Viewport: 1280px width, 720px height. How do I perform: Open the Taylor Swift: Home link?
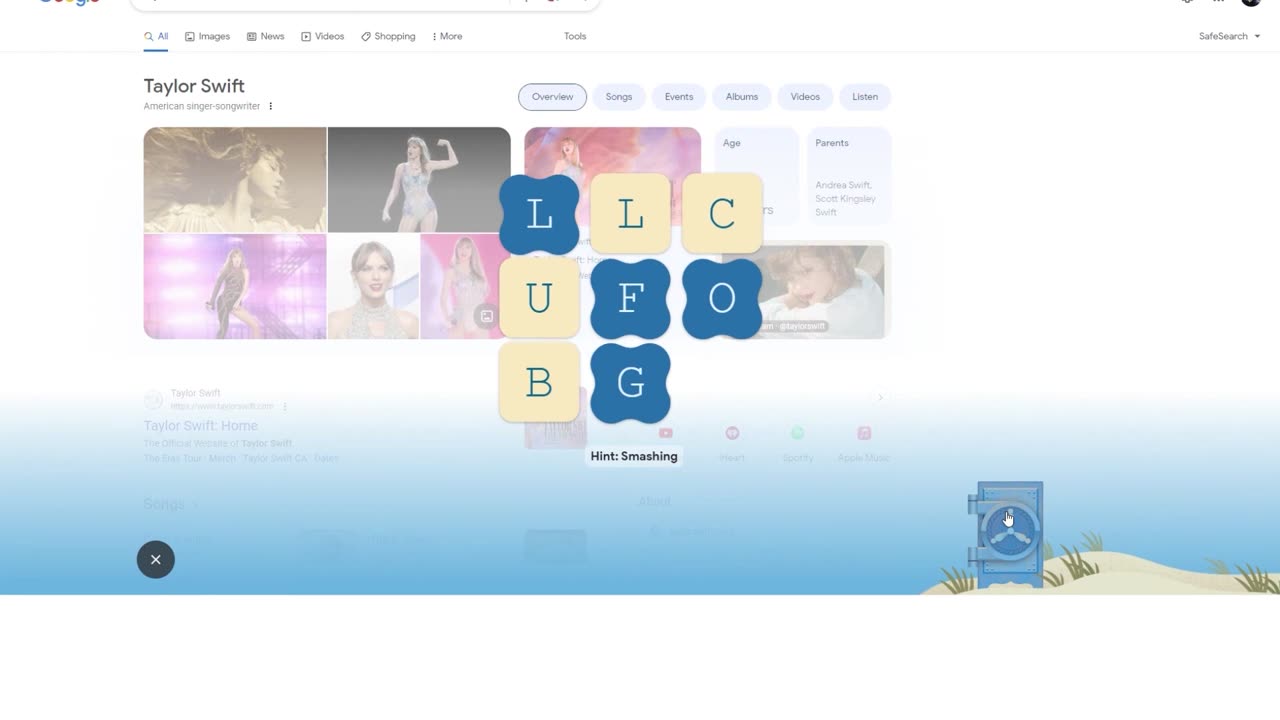click(200, 426)
